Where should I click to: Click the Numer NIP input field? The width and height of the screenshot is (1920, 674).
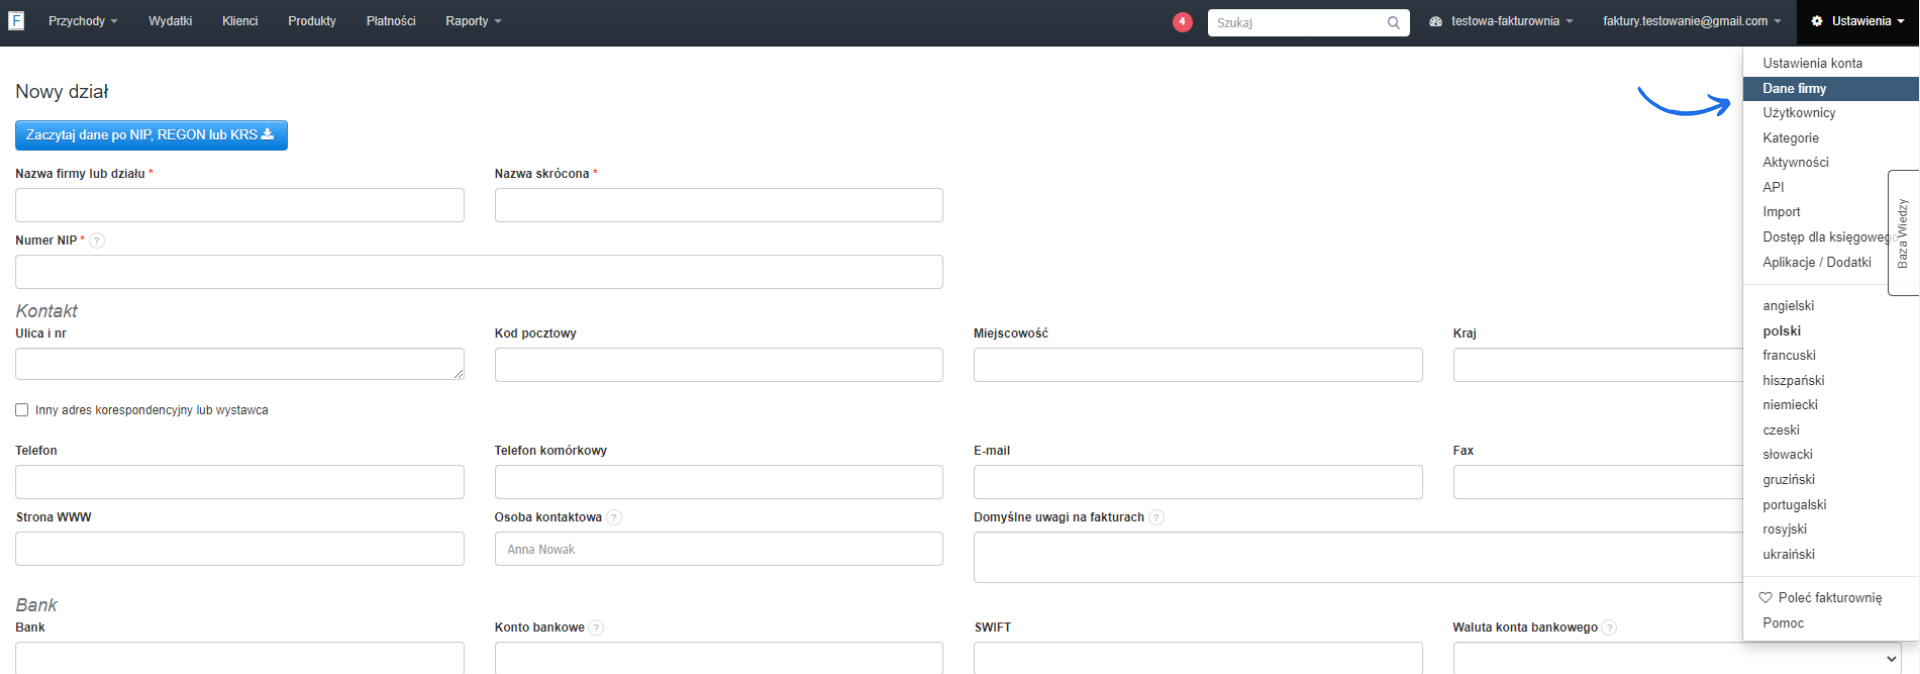[479, 272]
